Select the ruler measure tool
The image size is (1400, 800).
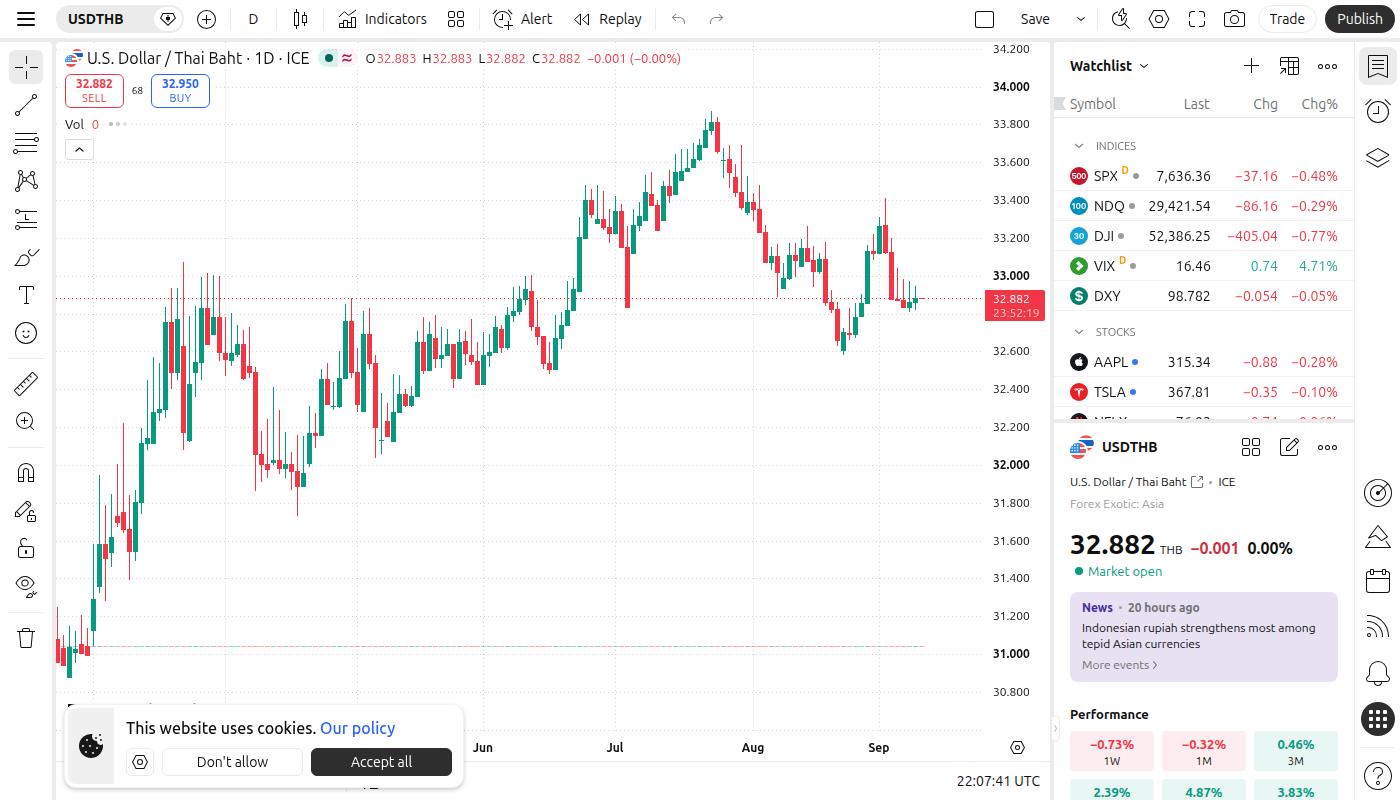point(26,383)
